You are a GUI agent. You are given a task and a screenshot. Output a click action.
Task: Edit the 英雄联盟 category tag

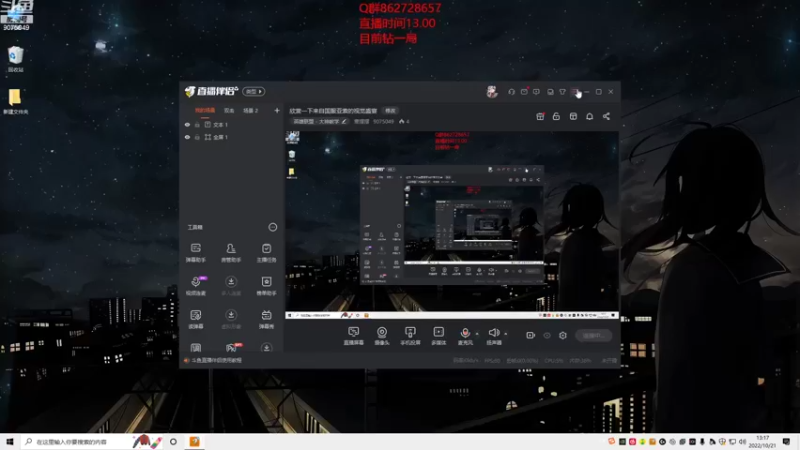[320, 121]
